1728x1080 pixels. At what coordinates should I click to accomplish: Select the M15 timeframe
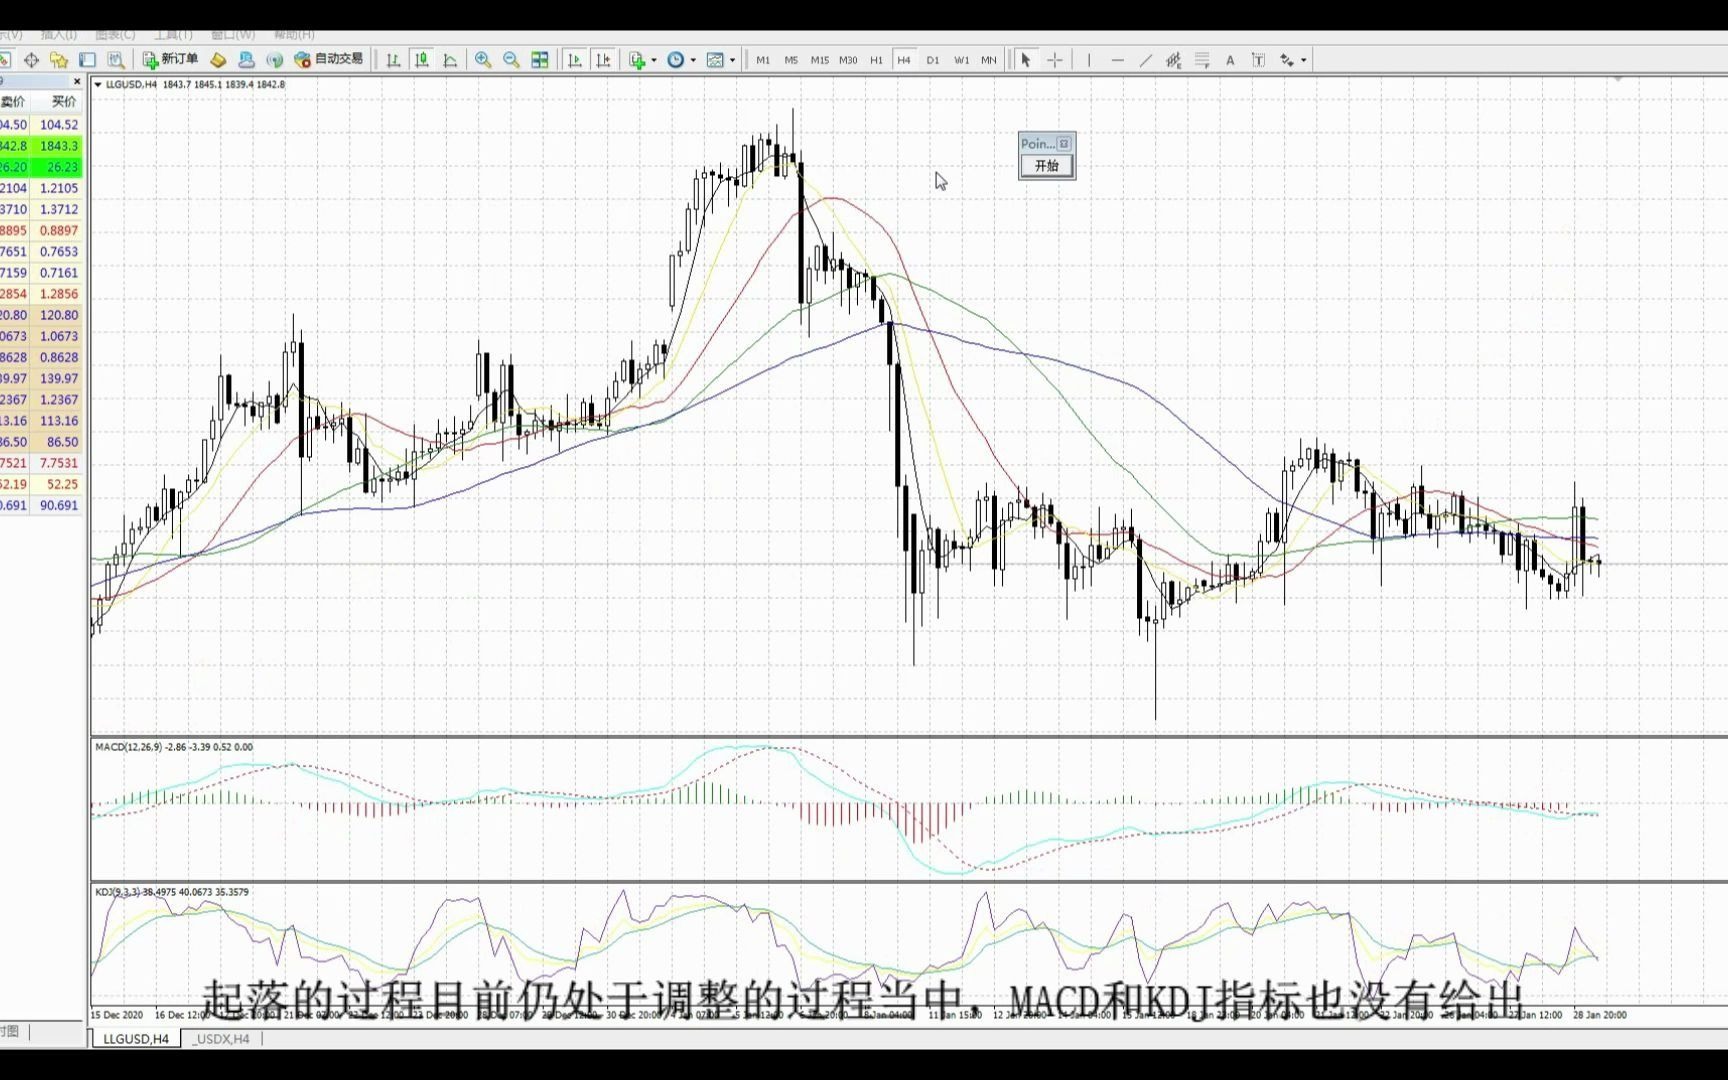point(820,60)
